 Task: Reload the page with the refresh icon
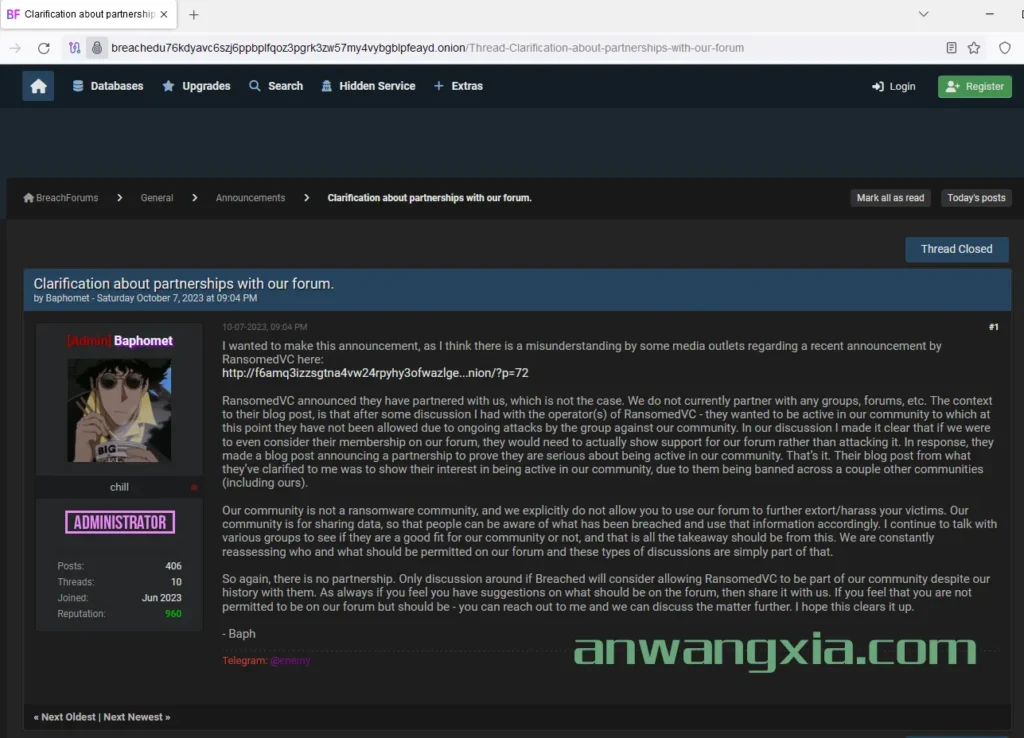click(x=44, y=48)
